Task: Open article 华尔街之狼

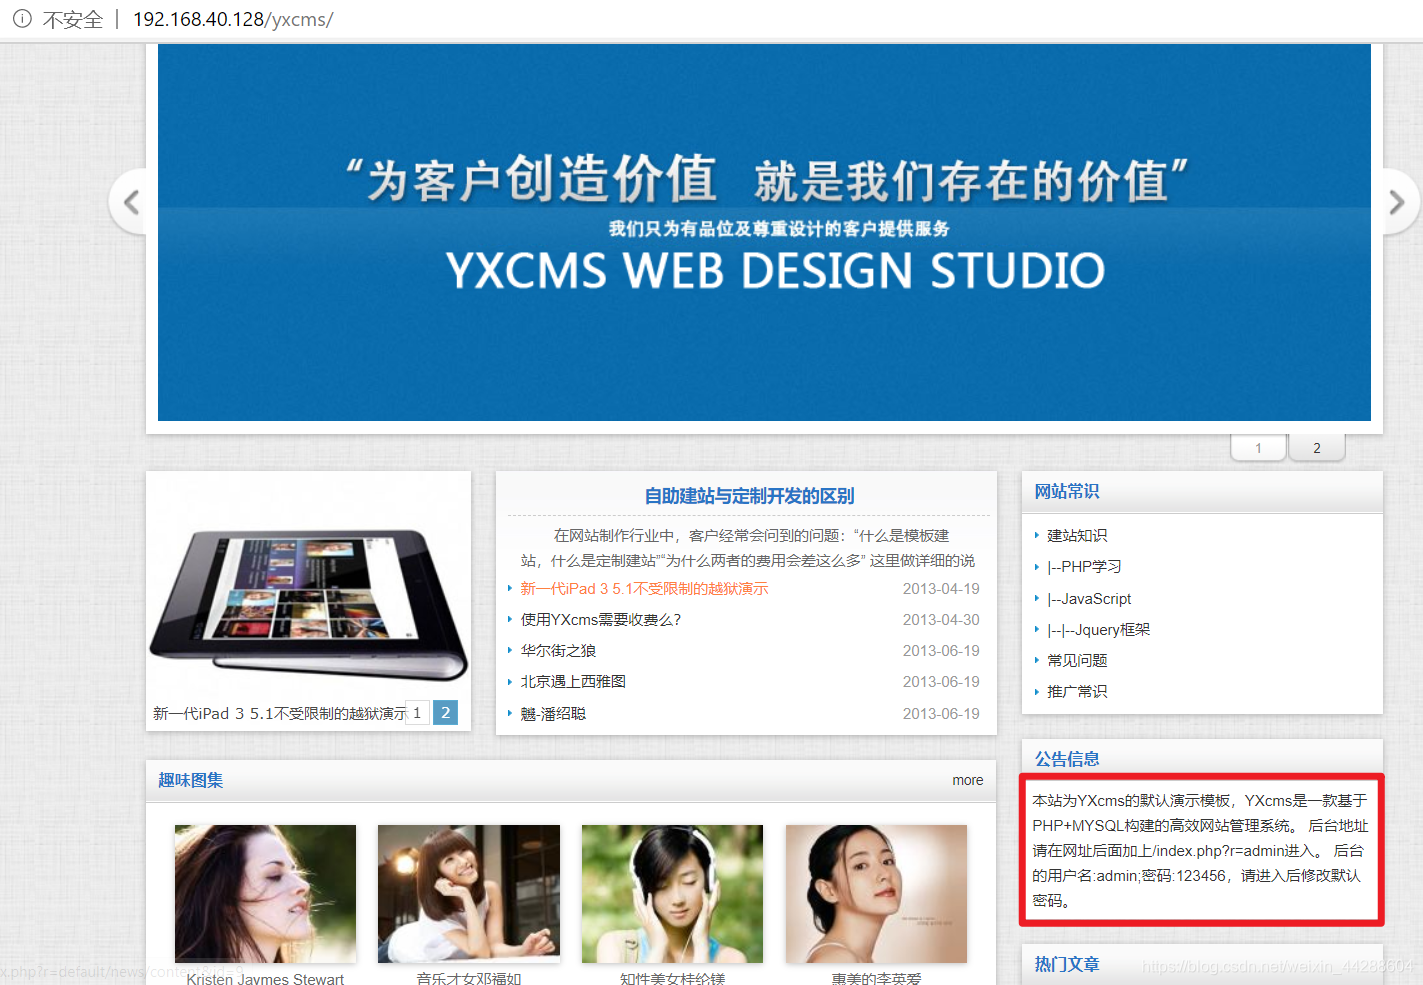Action: pyautogui.click(x=558, y=651)
